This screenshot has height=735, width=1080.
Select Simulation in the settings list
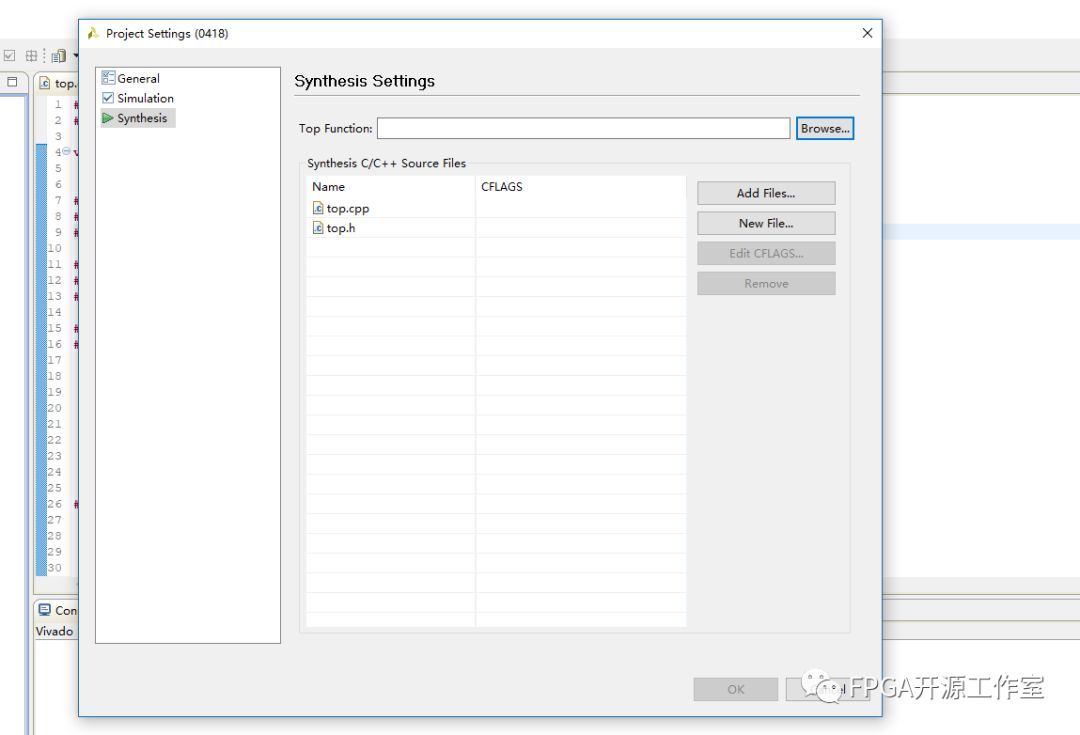(145, 98)
